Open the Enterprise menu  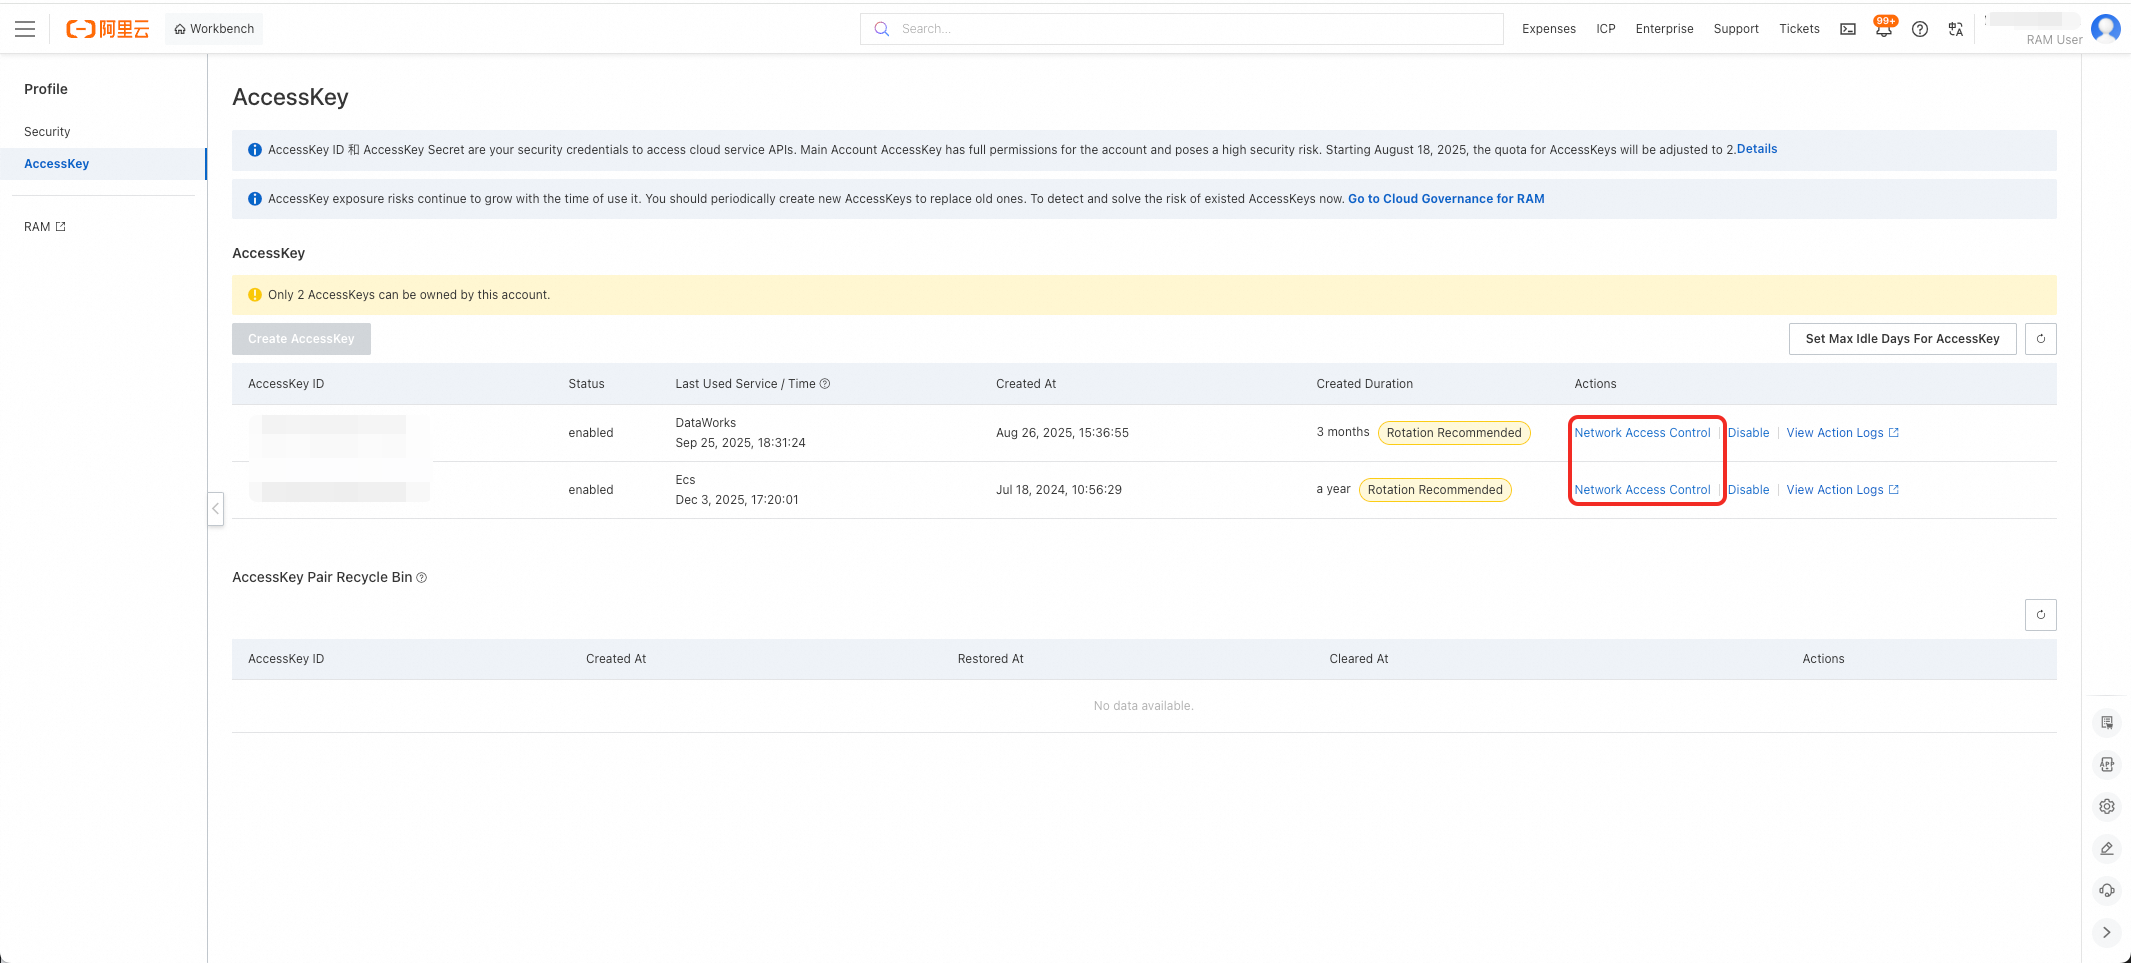tap(1664, 29)
